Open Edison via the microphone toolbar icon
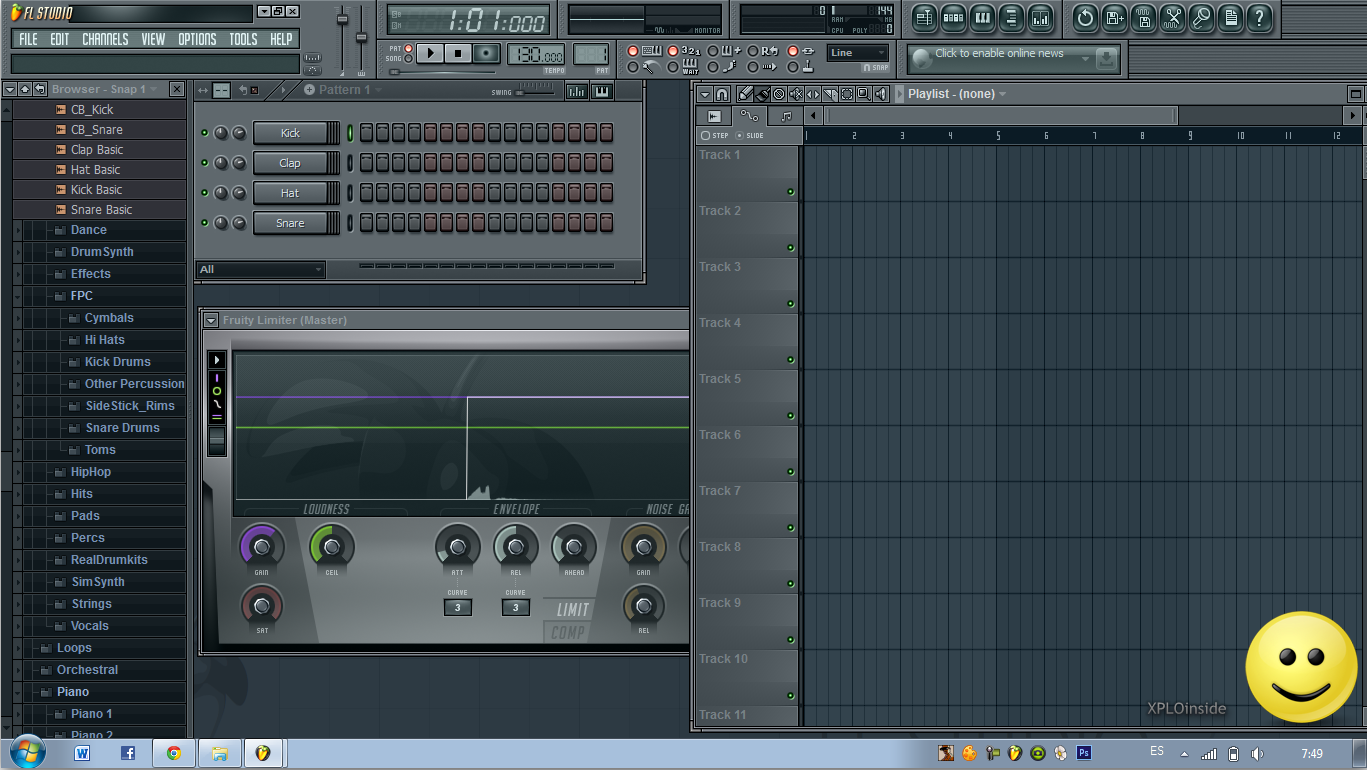This screenshot has height=770, width=1367. pyautogui.click(x=1200, y=18)
